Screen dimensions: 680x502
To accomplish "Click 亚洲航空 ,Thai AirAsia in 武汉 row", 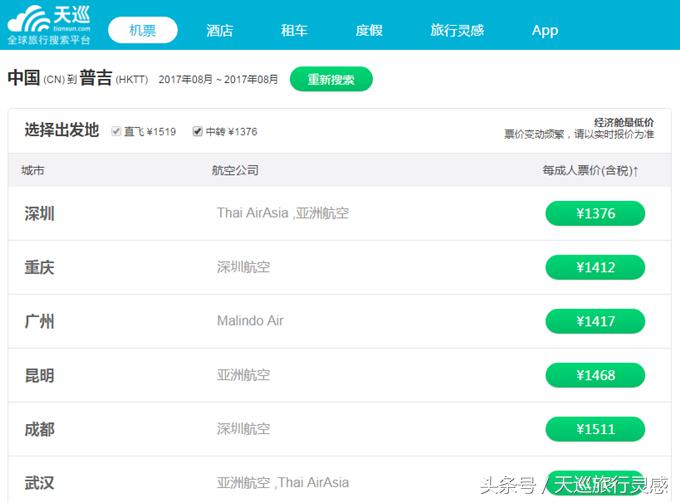I will coord(283,482).
